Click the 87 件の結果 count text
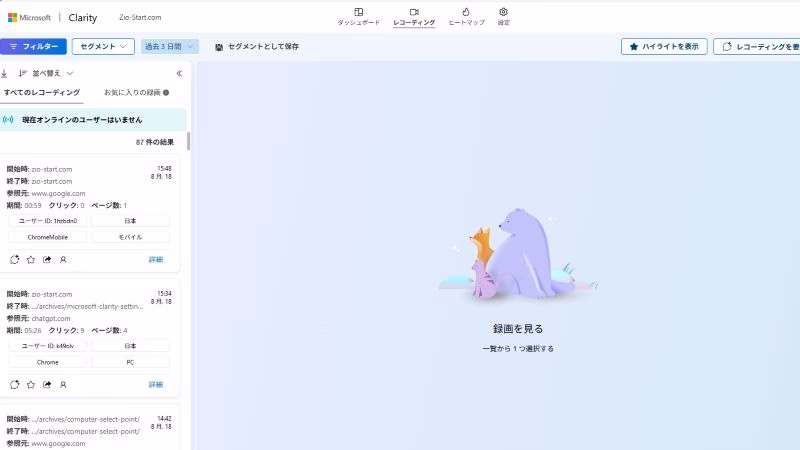This screenshot has width=800, height=450. 155,142
